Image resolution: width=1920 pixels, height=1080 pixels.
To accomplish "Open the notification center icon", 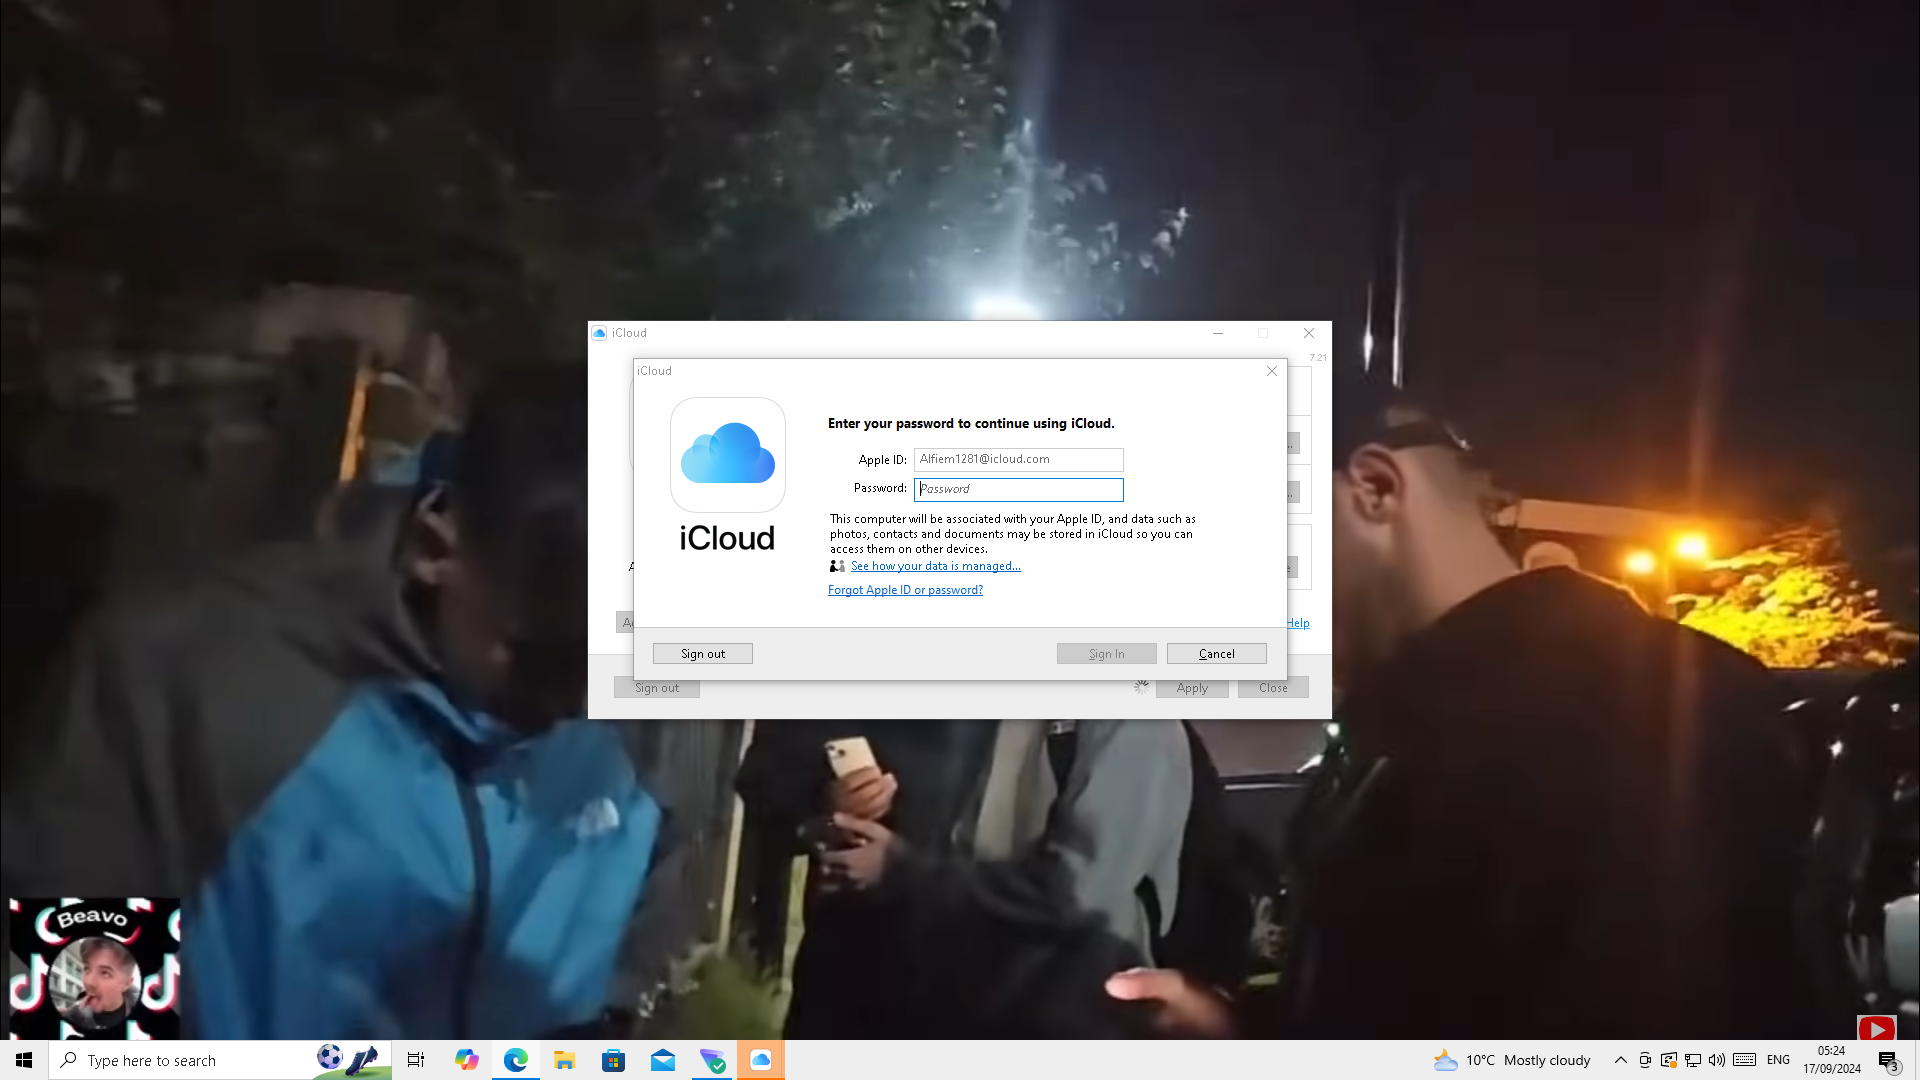I will point(1888,1060).
